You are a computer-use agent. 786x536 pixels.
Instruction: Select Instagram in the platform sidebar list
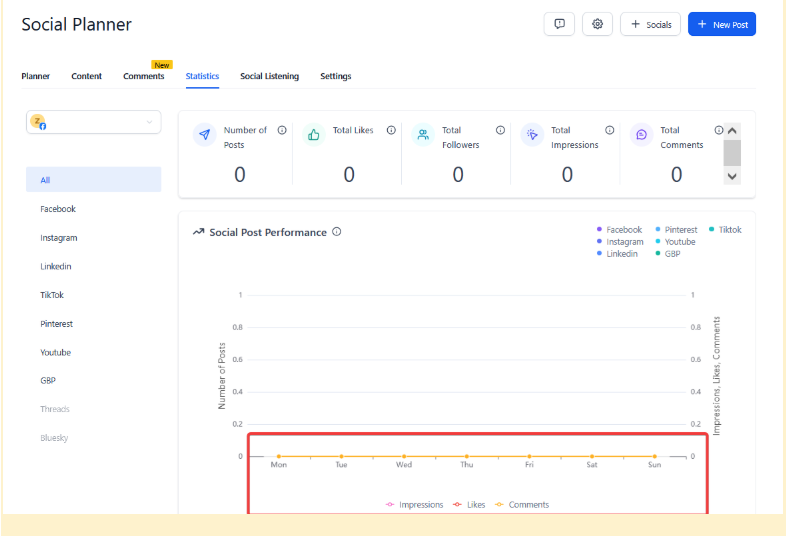tap(59, 238)
